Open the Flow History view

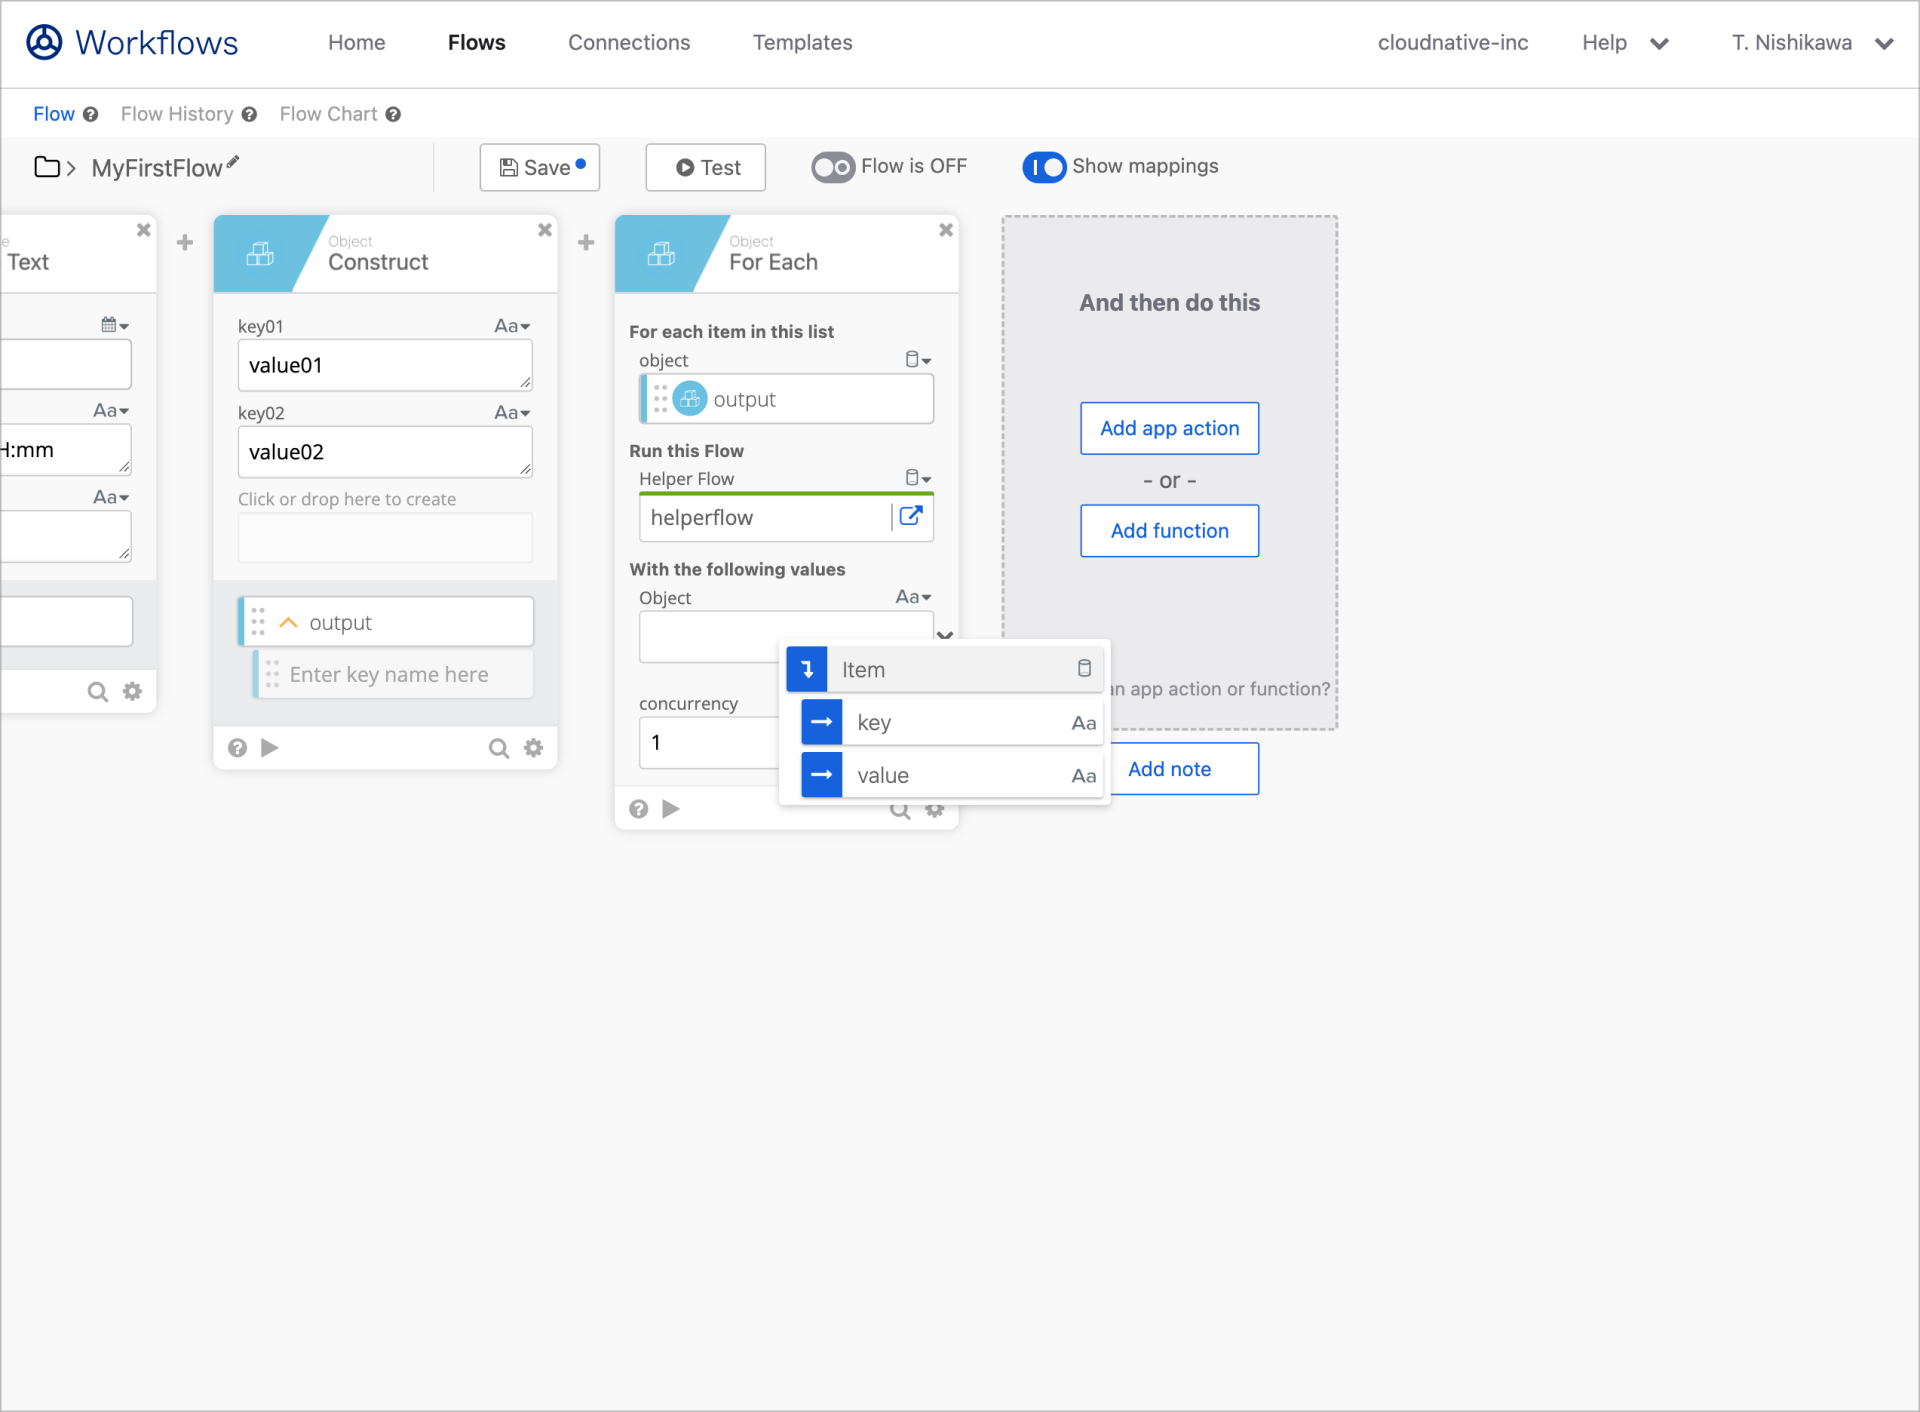[176, 113]
